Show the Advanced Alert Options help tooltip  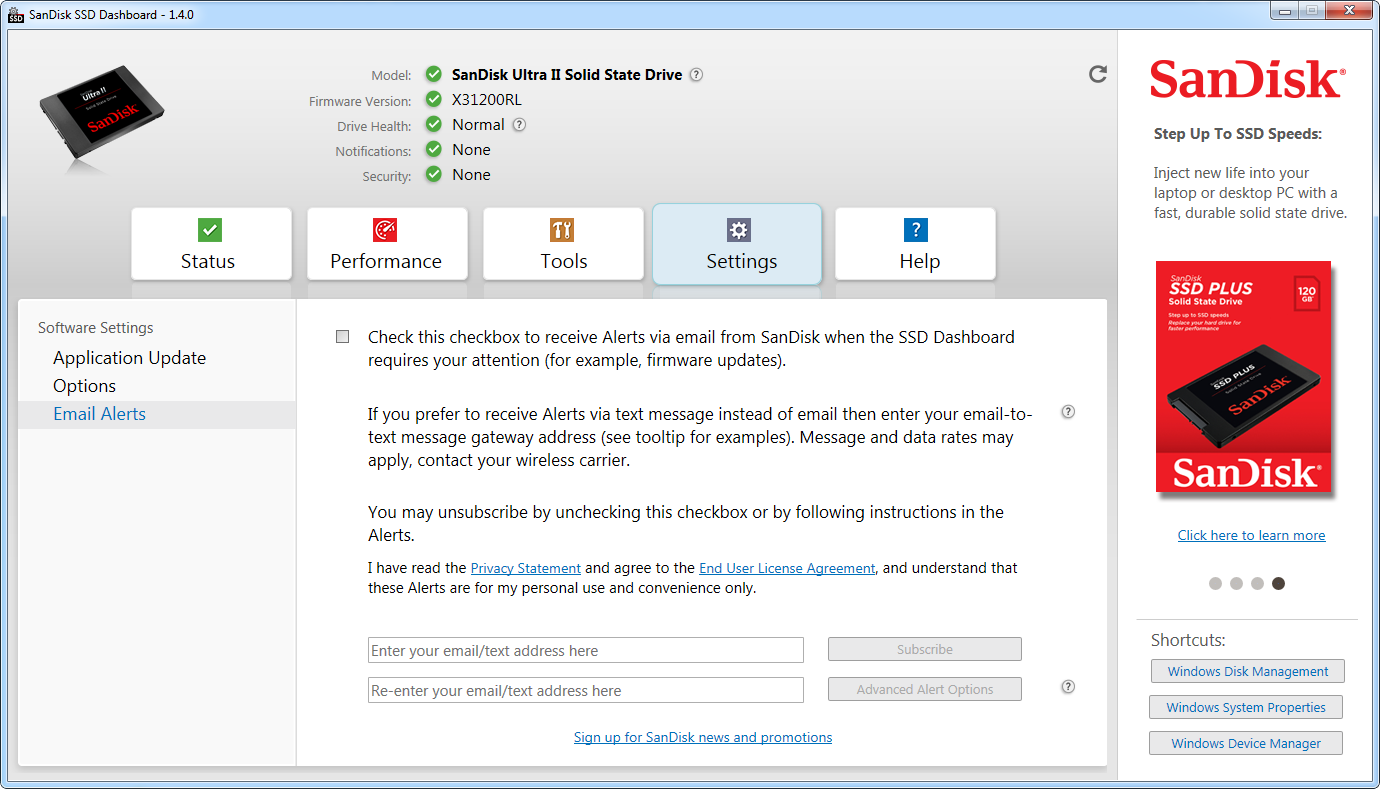point(1068,687)
